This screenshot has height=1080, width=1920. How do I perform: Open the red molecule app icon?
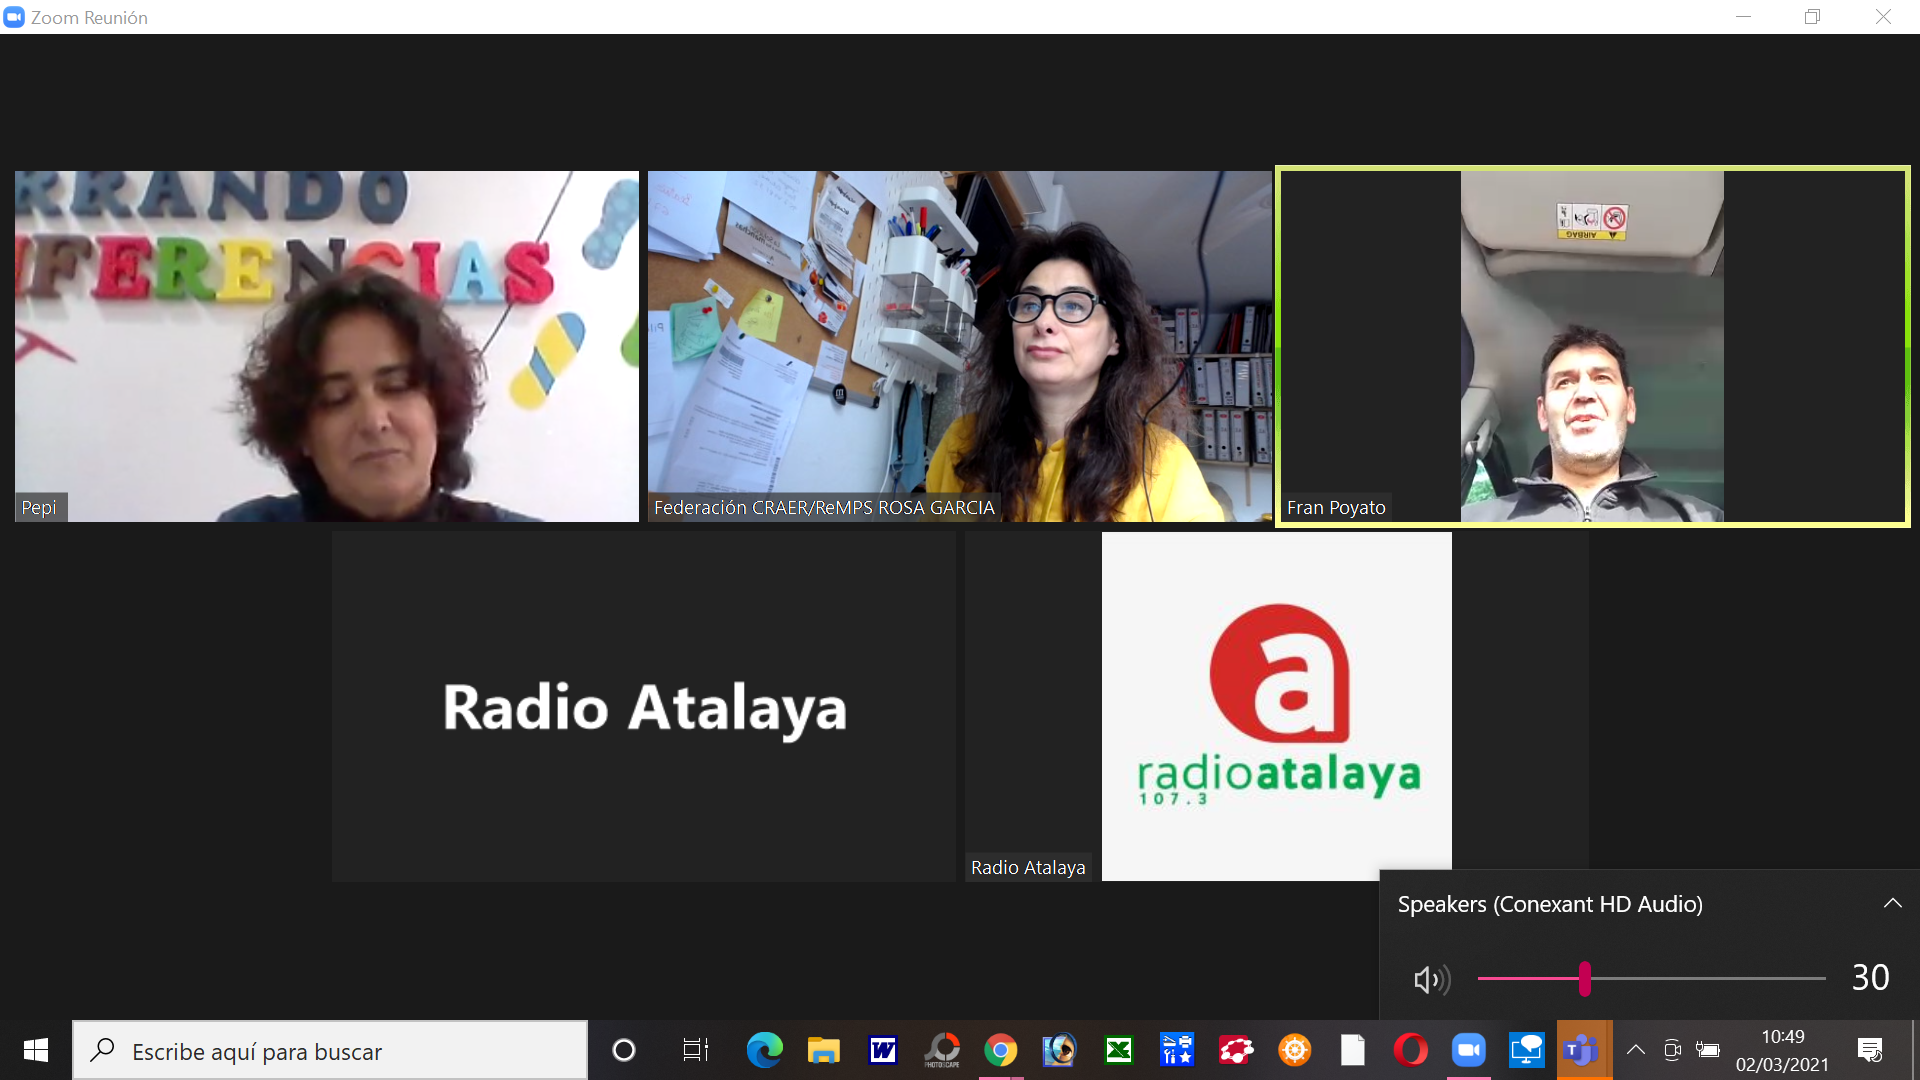tap(1236, 1050)
